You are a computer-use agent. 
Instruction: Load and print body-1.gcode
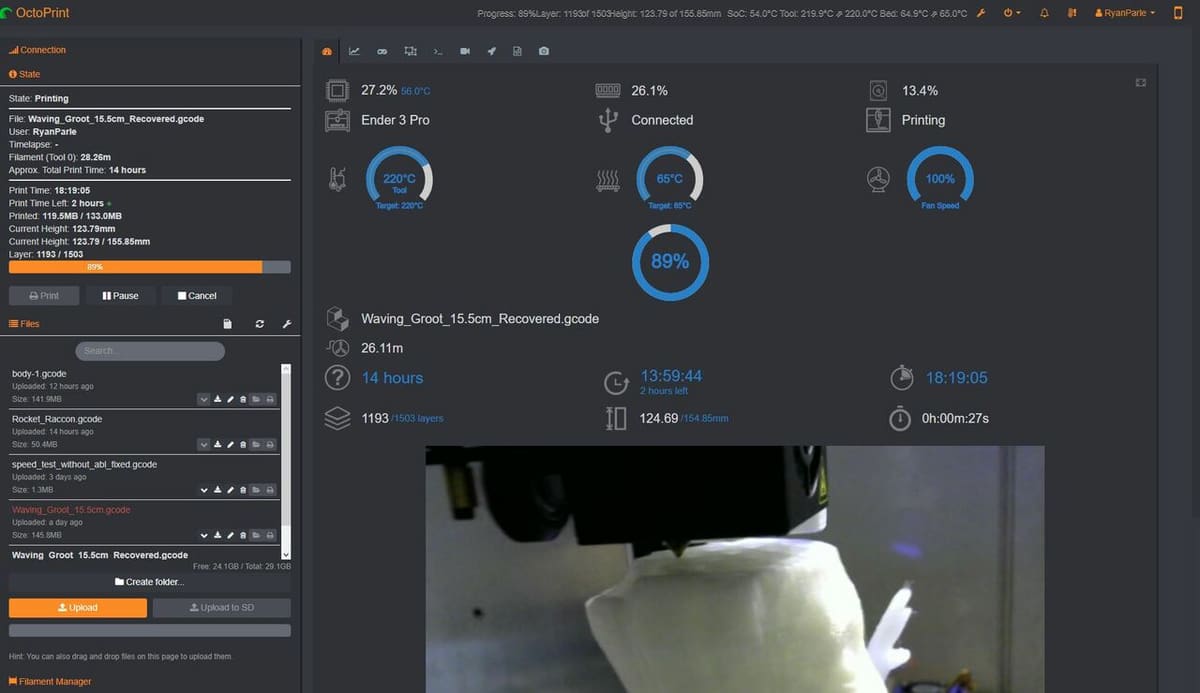[x=270, y=399]
